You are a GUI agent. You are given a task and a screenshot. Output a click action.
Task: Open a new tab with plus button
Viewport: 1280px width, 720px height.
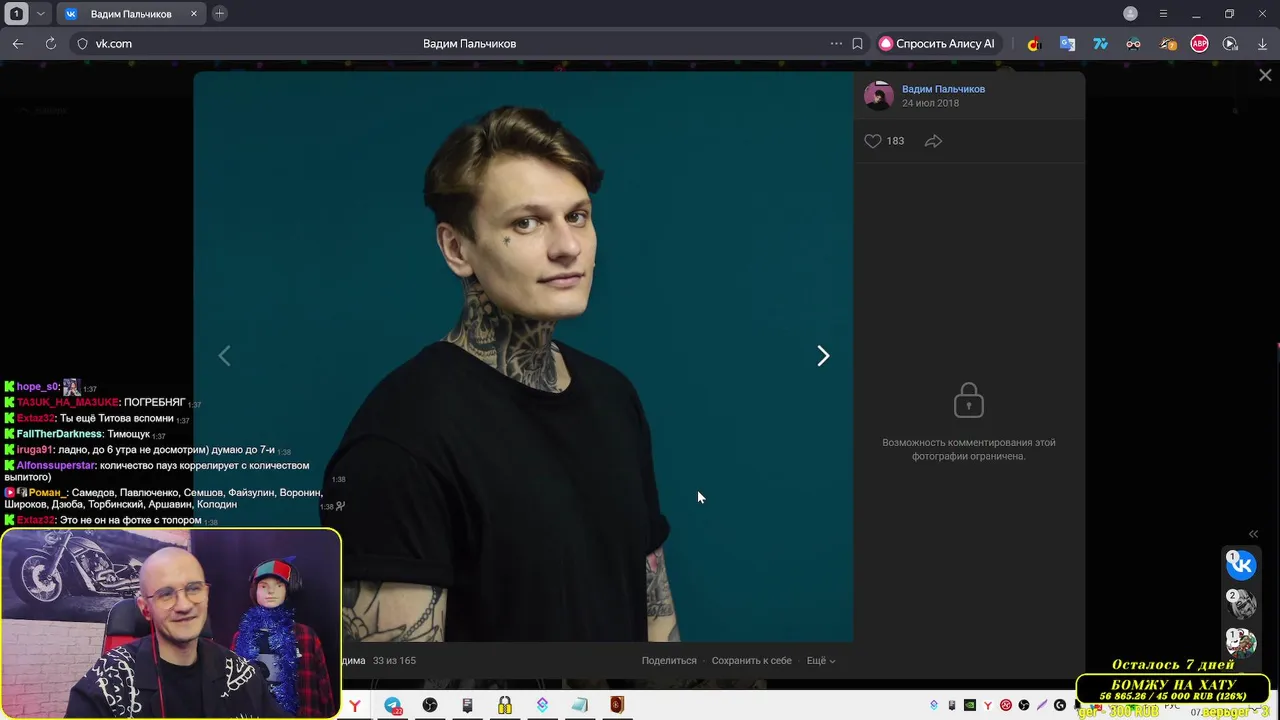pos(219,14)
